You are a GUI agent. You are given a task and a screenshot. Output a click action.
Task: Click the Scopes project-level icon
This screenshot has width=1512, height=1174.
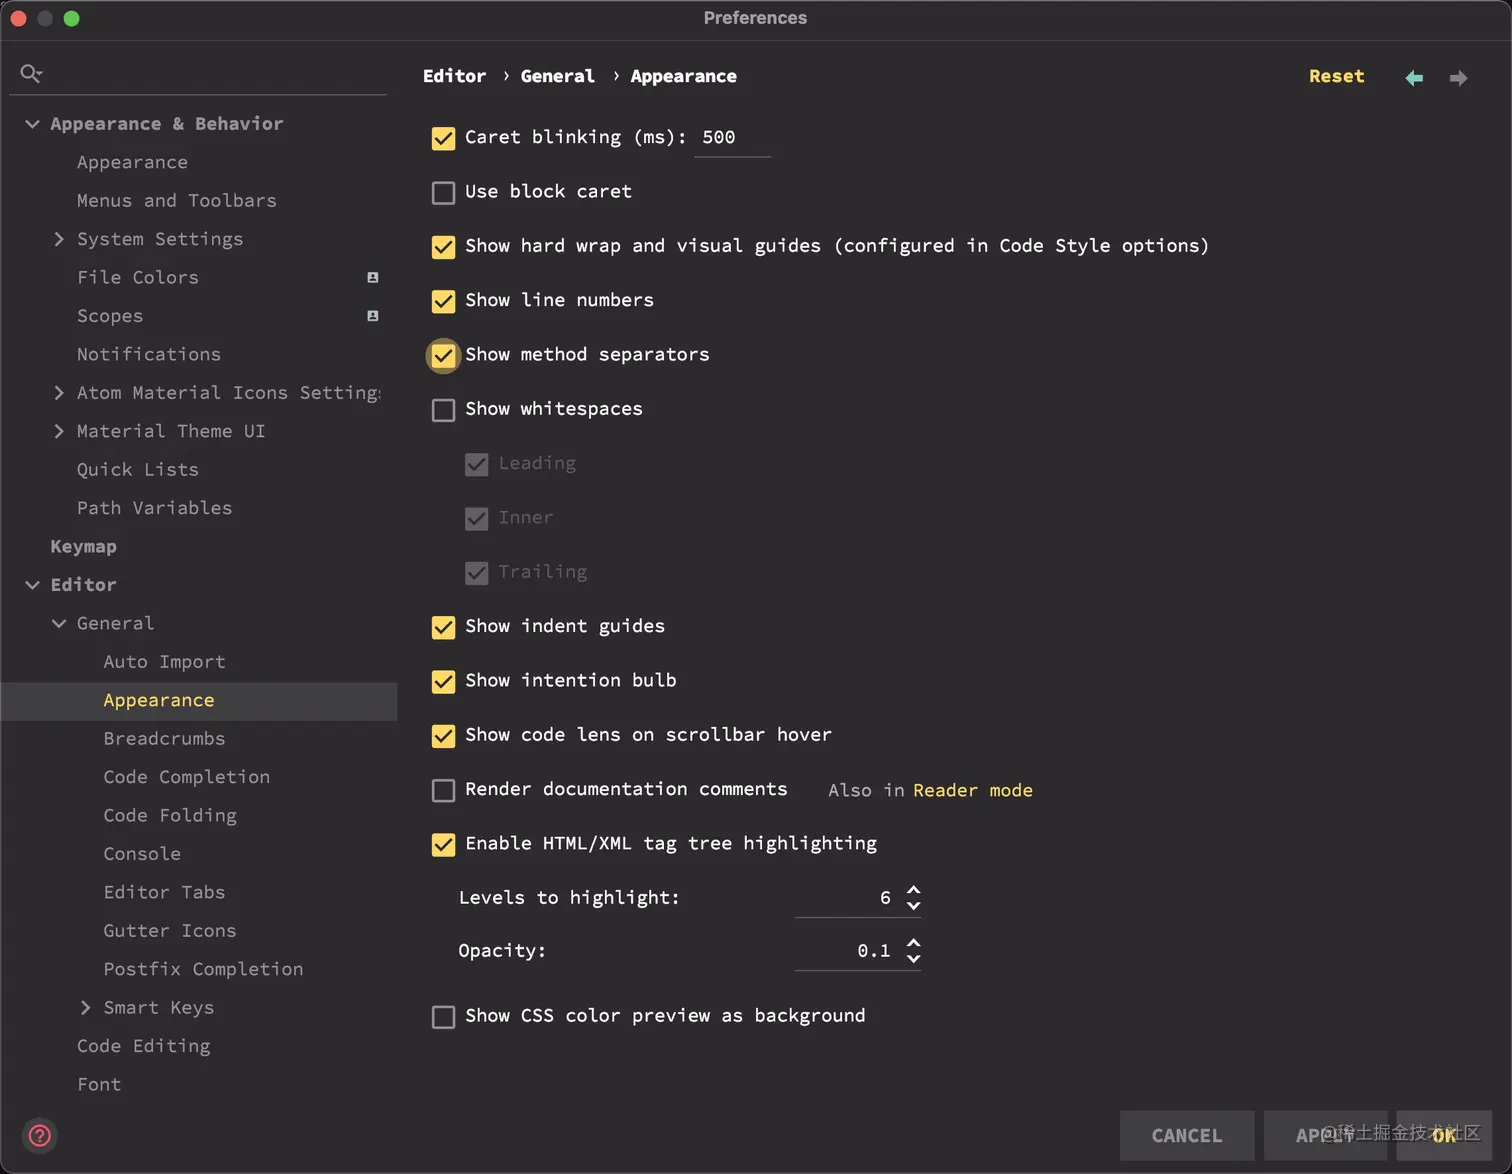click(373, 316)
